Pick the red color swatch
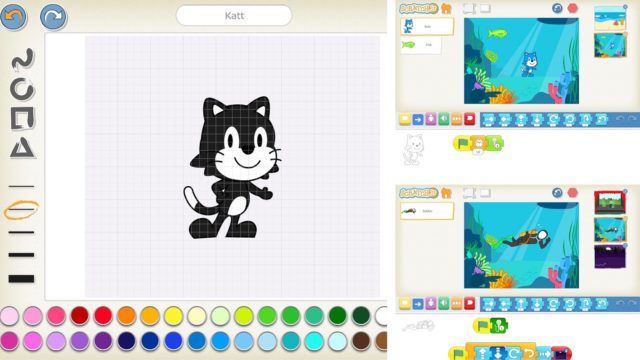This screenshot has height=360, width=640. click(103, 316)
